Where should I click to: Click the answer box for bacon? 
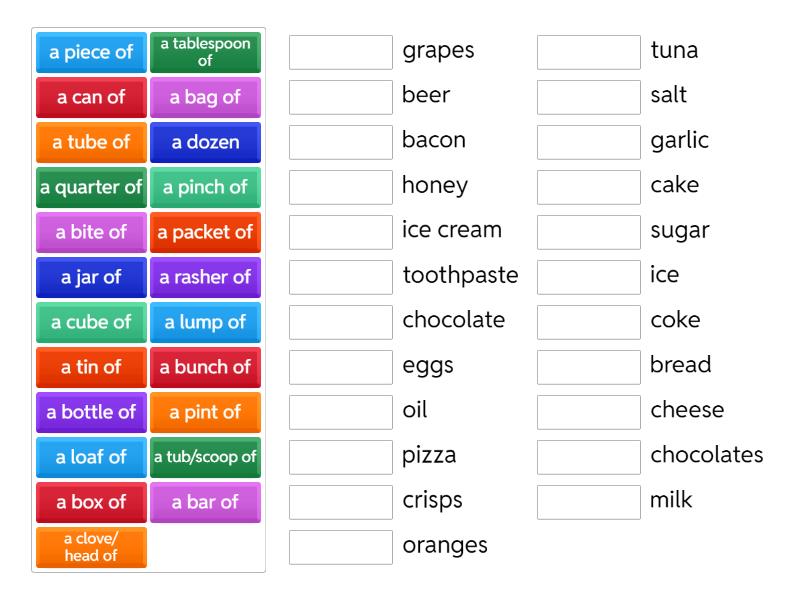pos(341,143)
